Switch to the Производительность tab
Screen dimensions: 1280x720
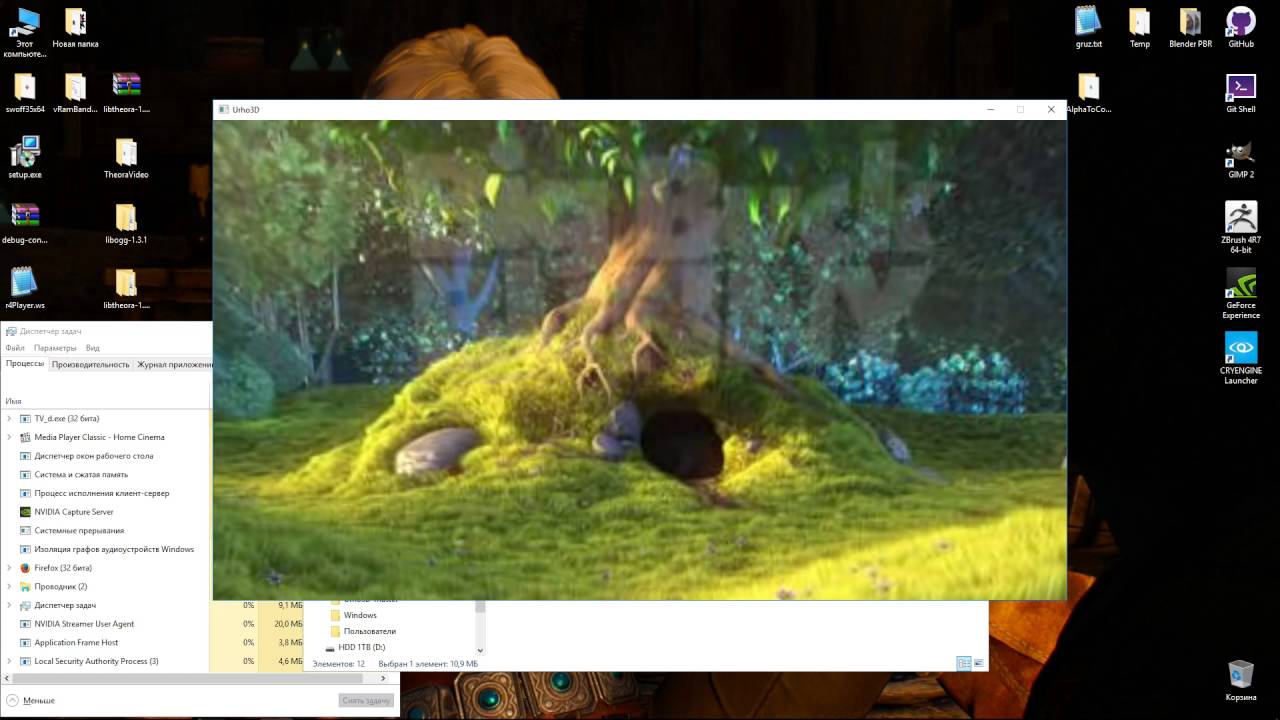click(91, 364)
